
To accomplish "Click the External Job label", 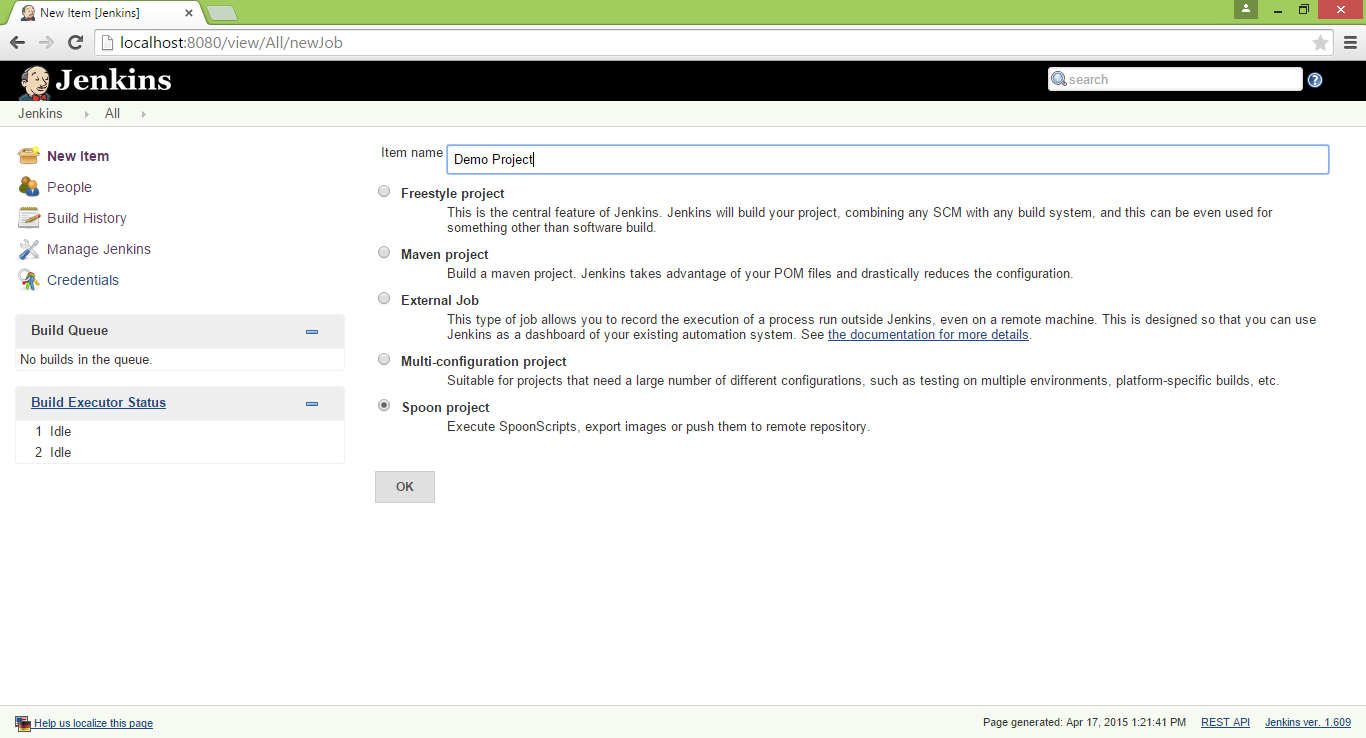I will tap(440, 300).
